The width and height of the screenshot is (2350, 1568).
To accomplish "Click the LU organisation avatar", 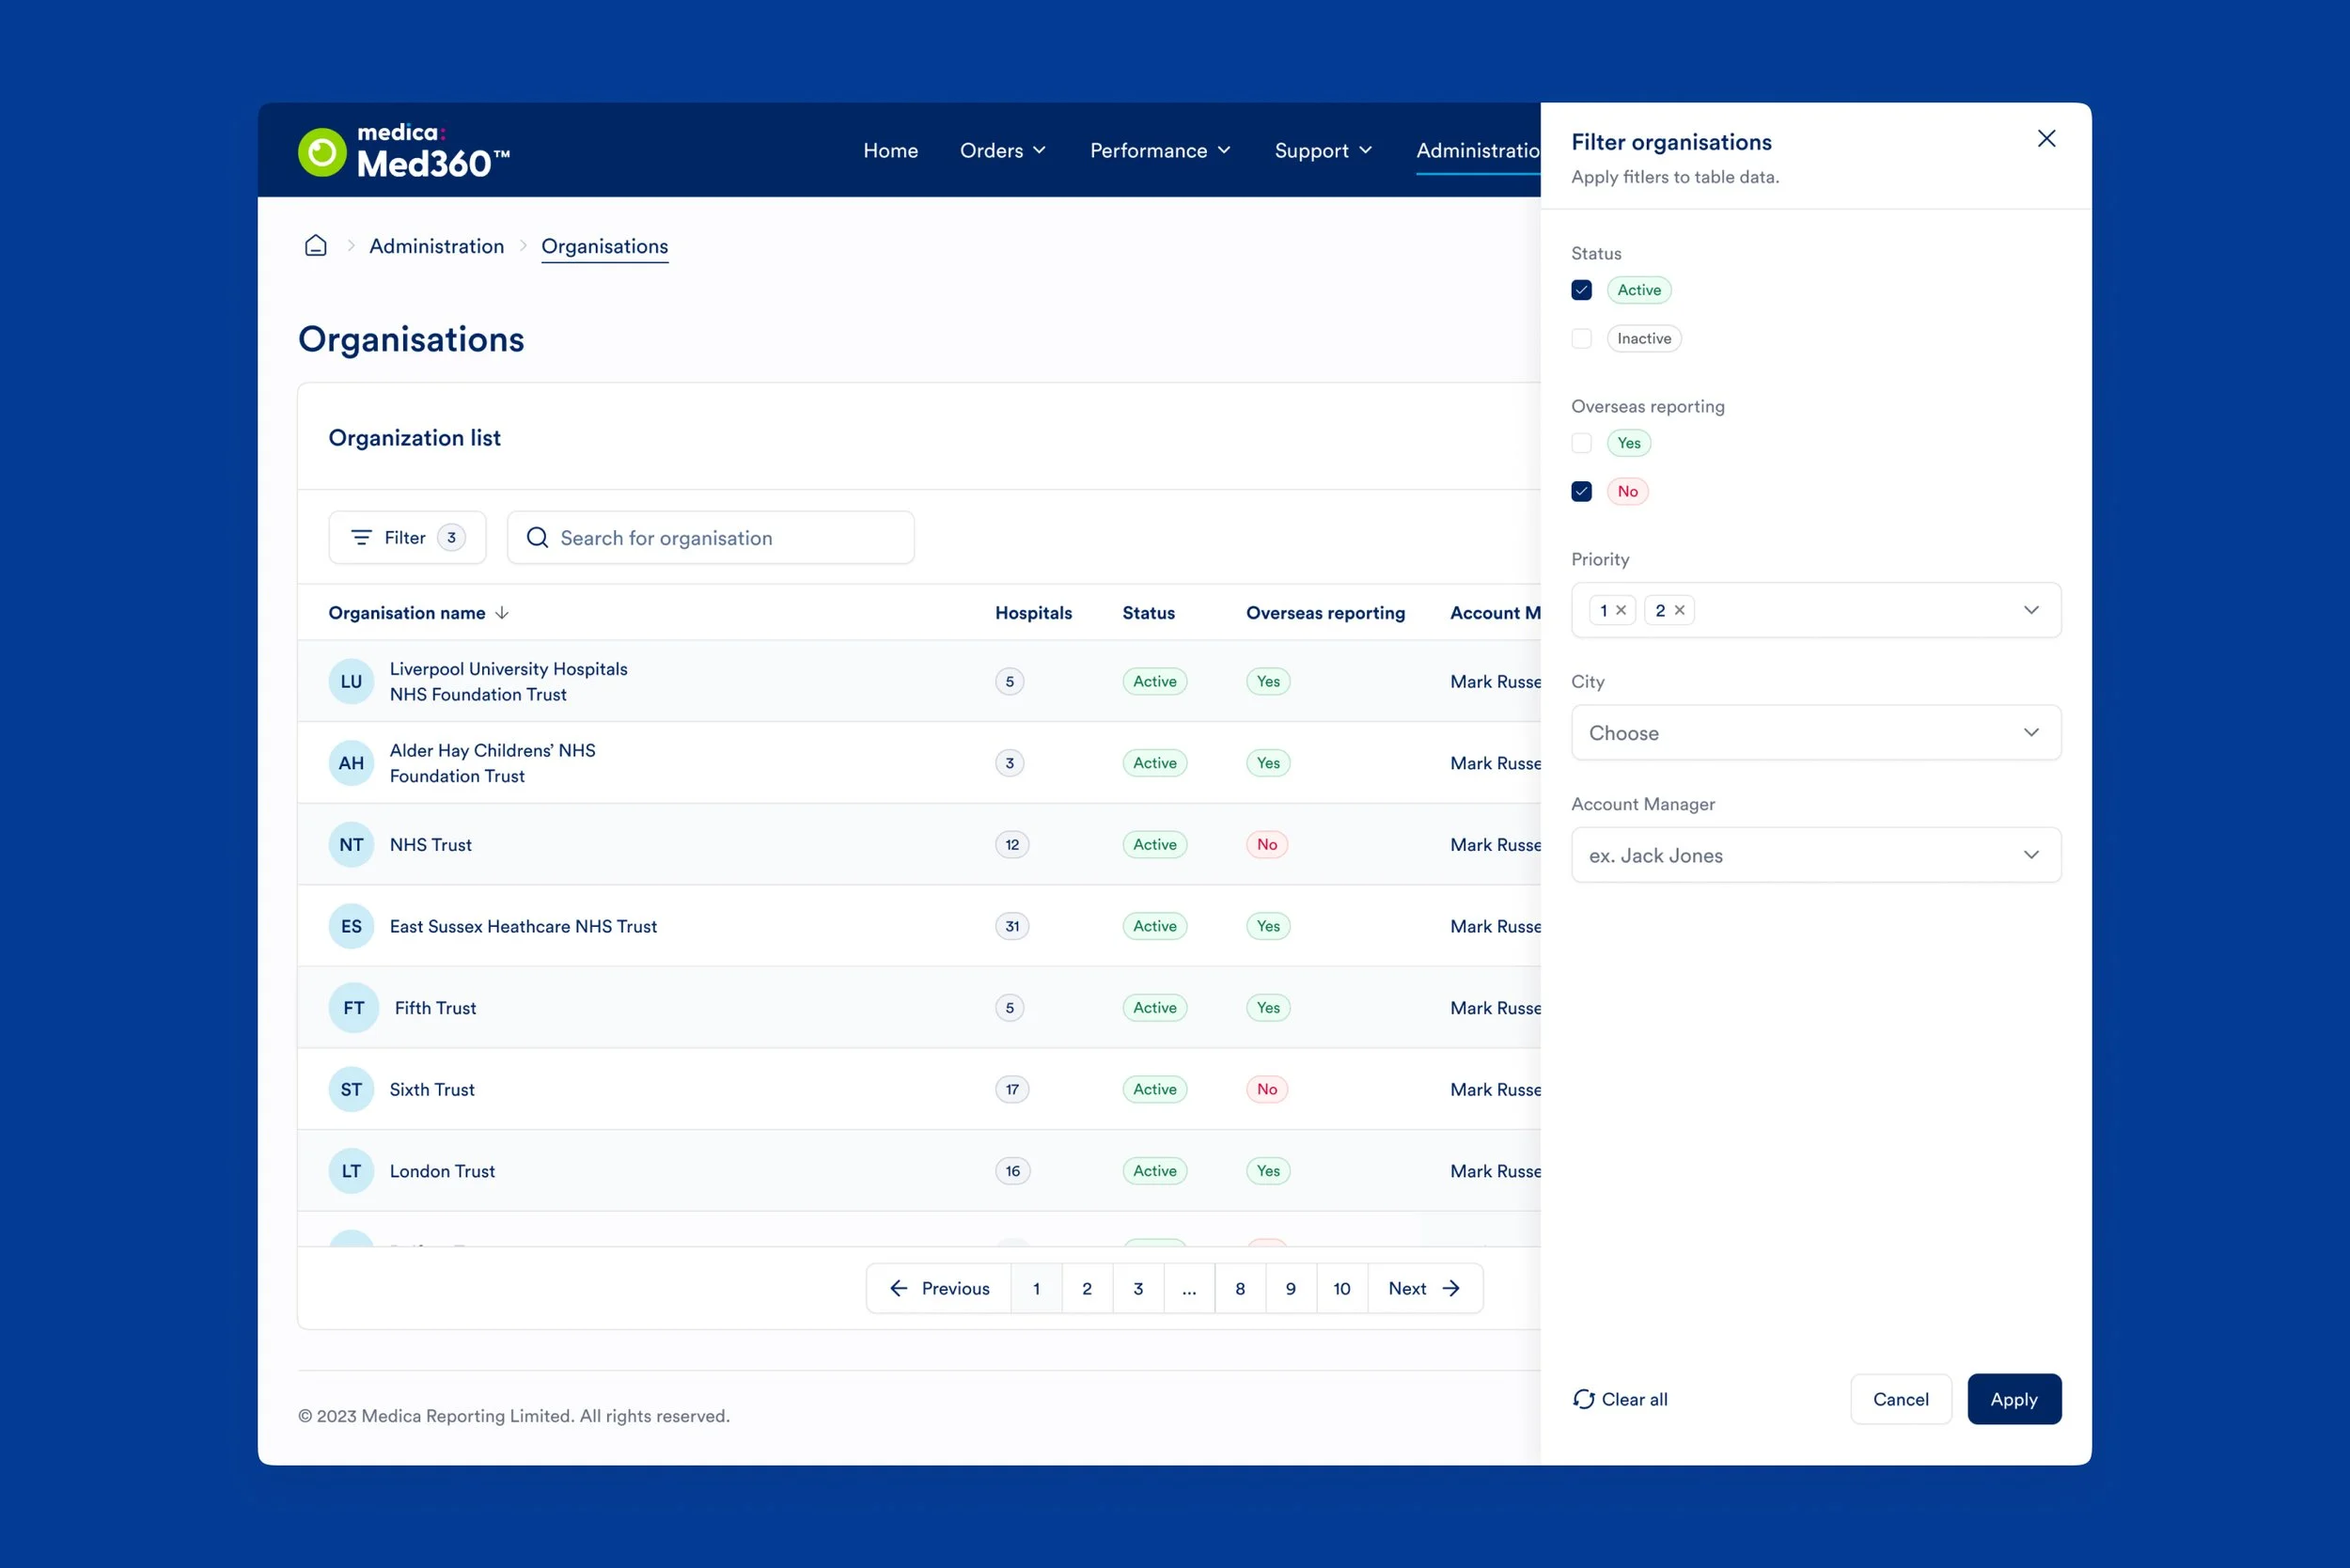I will (x=351, y=682).
